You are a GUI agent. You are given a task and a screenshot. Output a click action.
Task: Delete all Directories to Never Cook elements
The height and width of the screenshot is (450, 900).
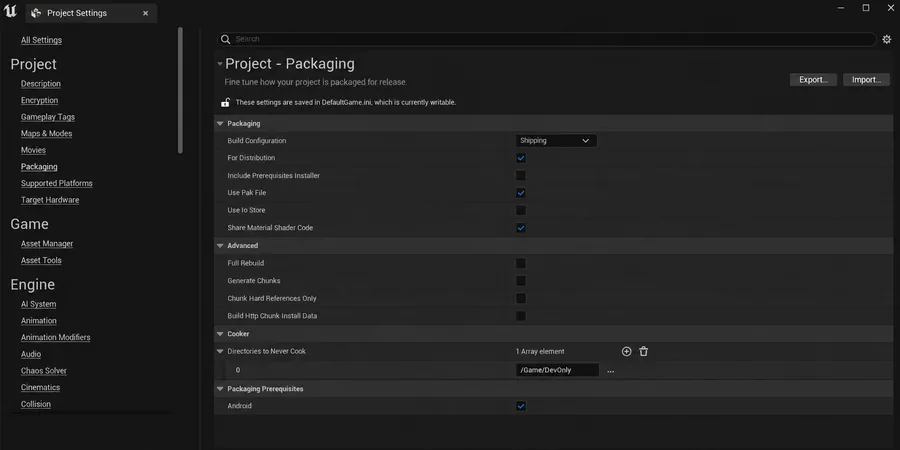pyautogui.click(x=643, y=351)
